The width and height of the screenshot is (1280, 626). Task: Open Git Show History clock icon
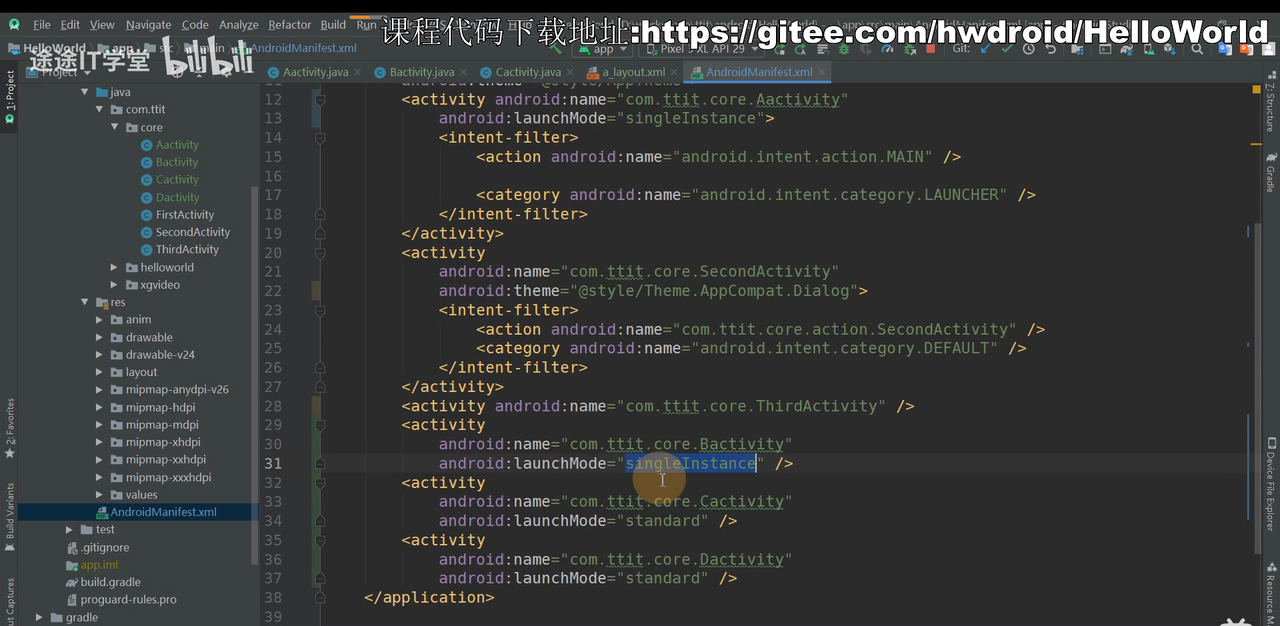[x=1028, y=48]
